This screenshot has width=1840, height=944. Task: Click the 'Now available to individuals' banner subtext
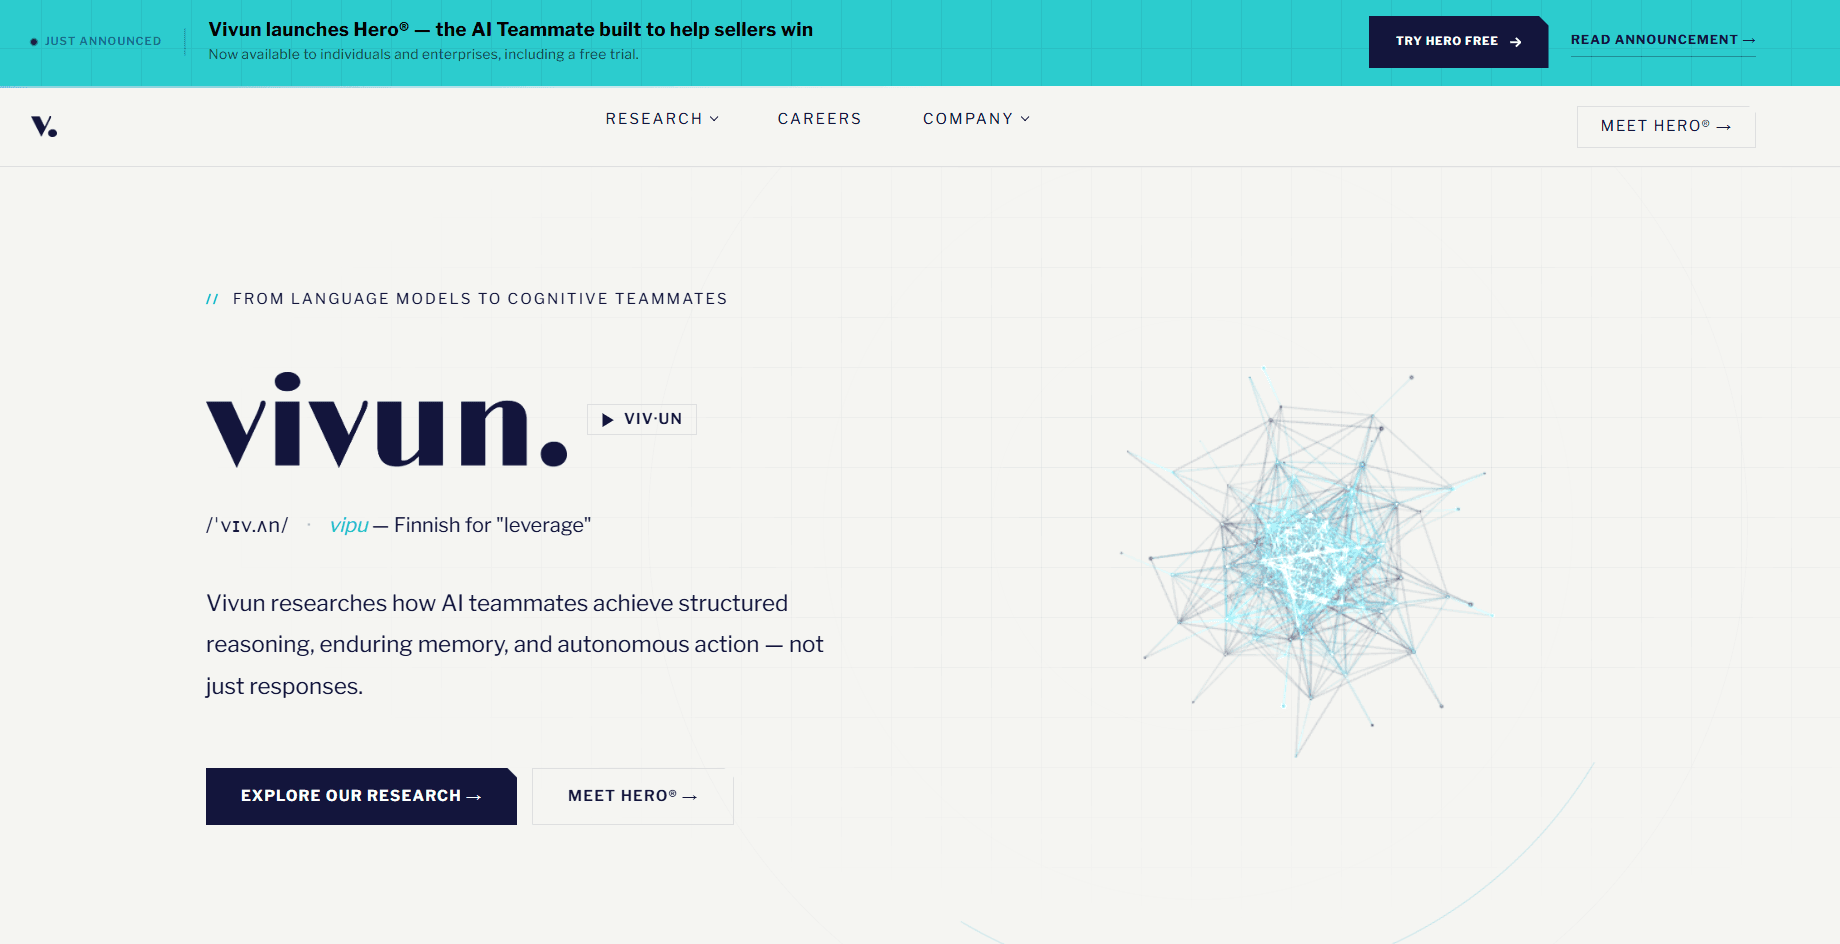tap(423, 55)
